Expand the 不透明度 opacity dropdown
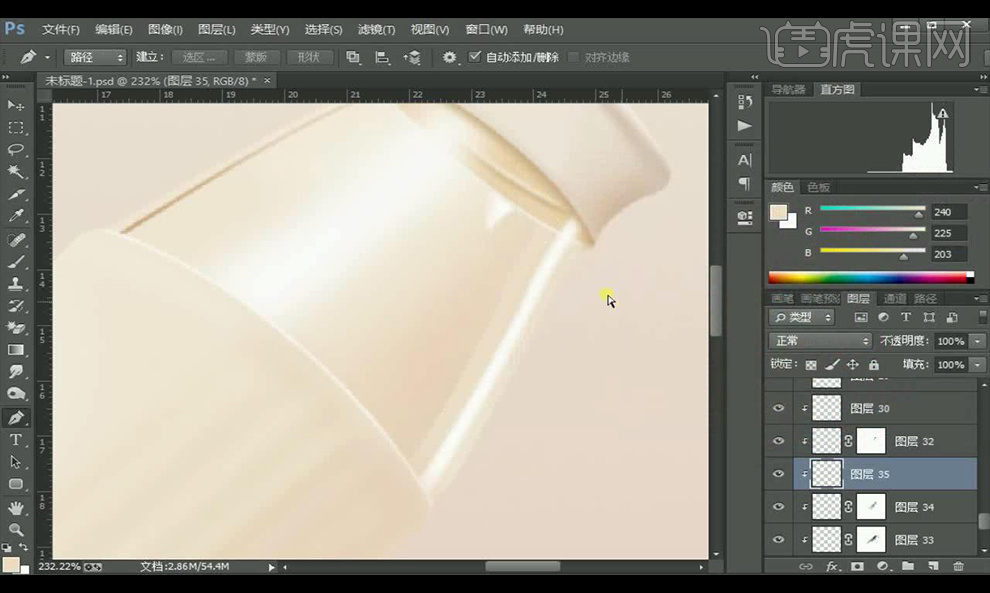 [978, 341]
